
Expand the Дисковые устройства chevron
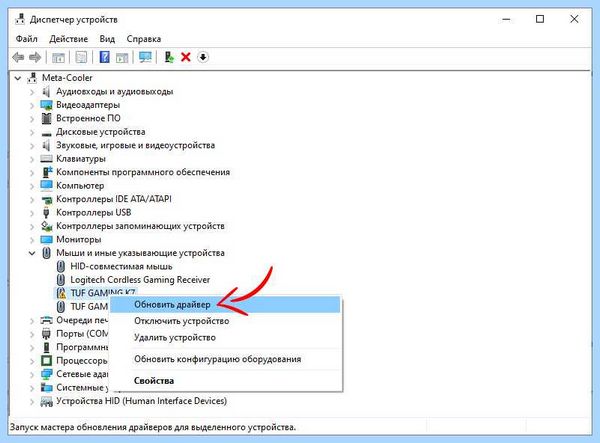tap(32, 132)
